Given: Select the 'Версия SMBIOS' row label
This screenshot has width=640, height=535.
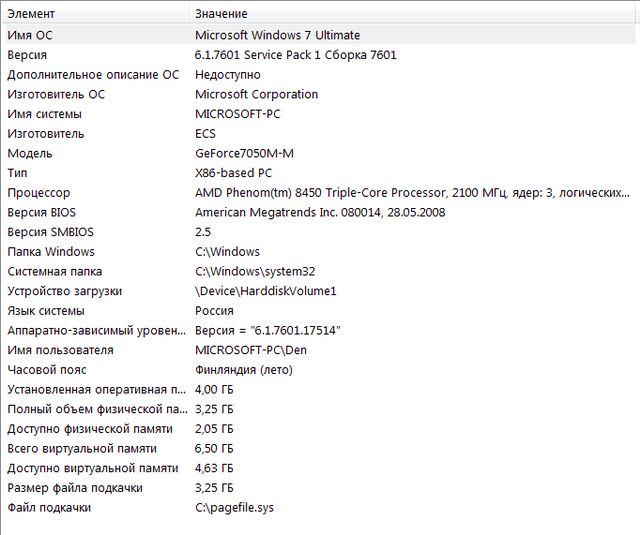Looking at the screenshot, I should click(51, 232).
